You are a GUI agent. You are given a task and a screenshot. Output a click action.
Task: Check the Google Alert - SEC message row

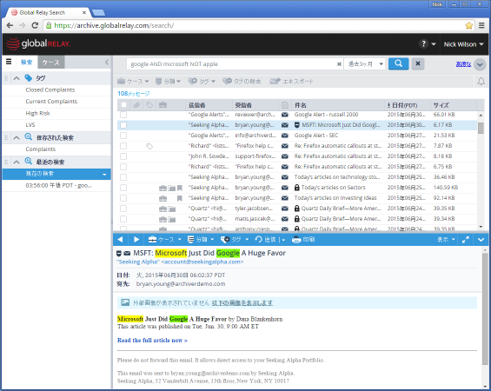coord(124,135)
